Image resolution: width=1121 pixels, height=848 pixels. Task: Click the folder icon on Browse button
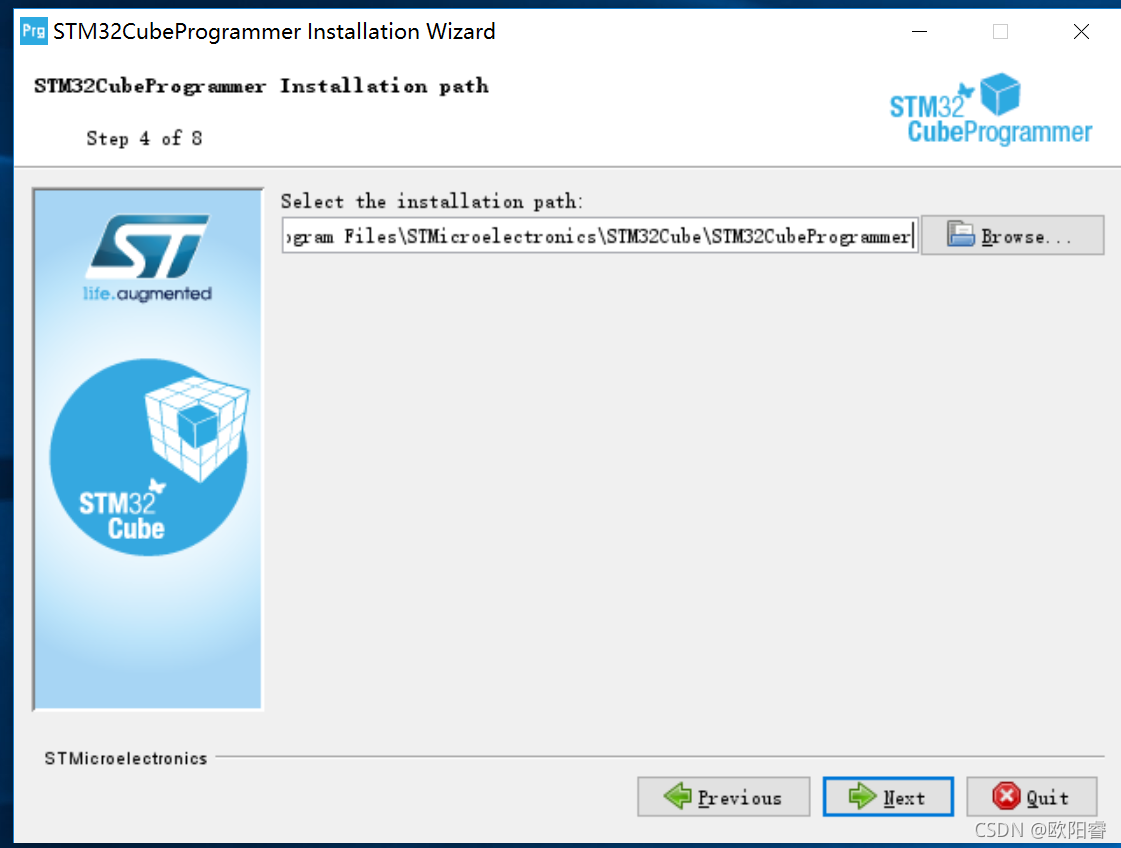coord(961,235)
